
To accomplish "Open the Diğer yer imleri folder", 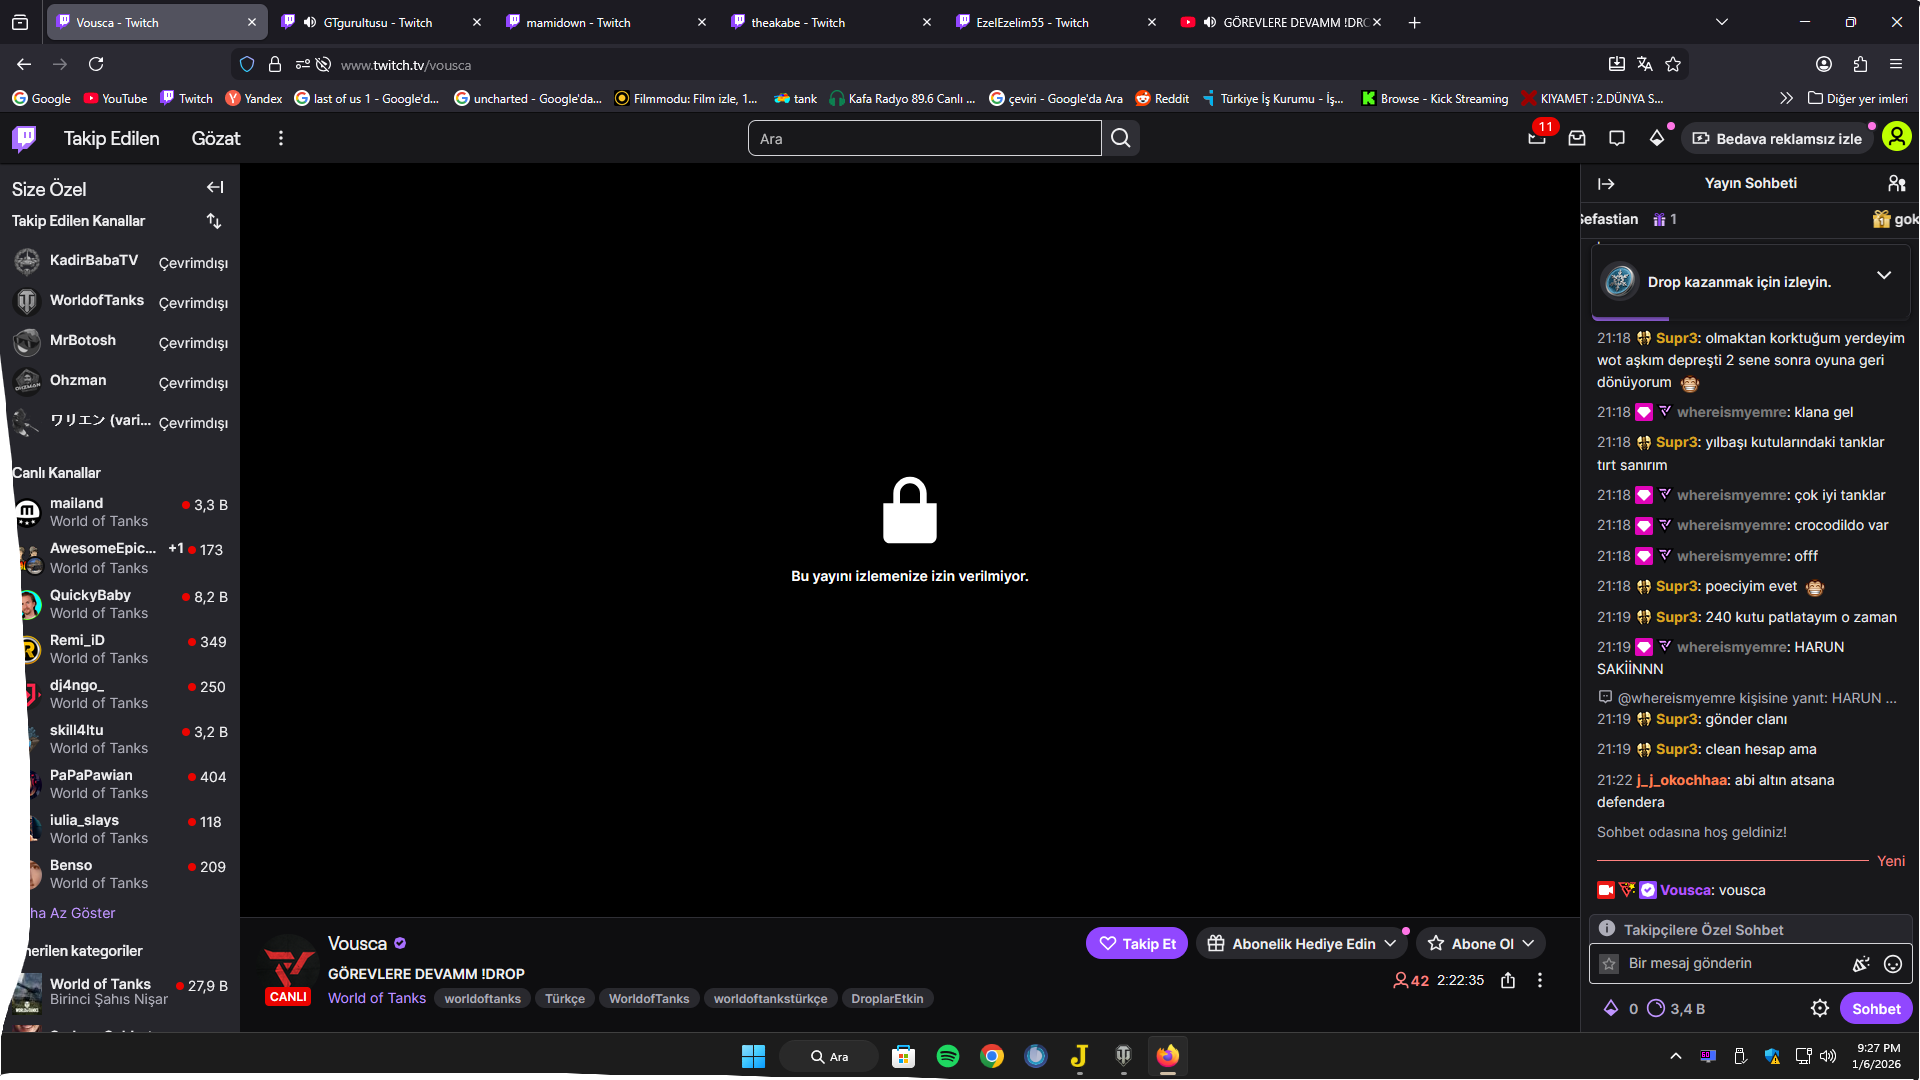I will (x=1858, y=98).
